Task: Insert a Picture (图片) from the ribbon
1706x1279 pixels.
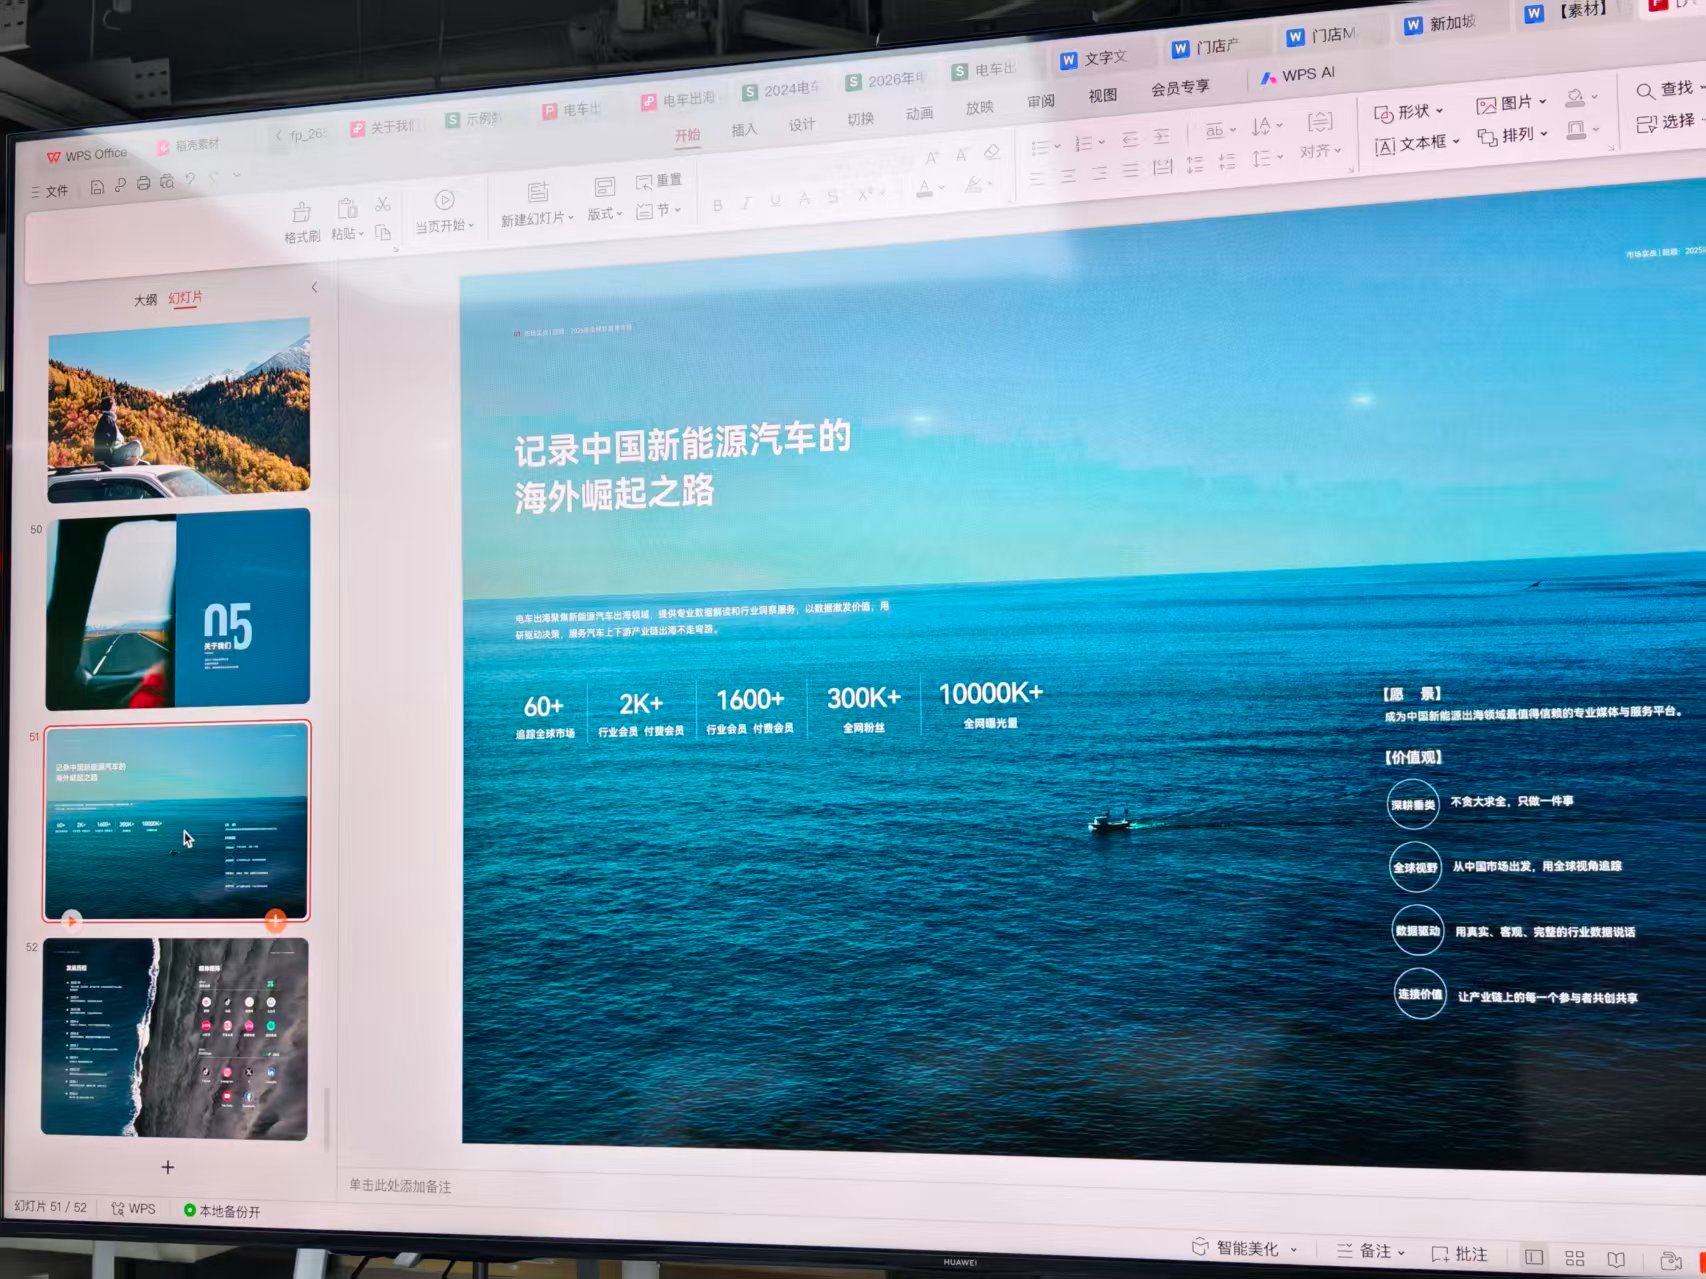Action: (x=1511, y=103)
